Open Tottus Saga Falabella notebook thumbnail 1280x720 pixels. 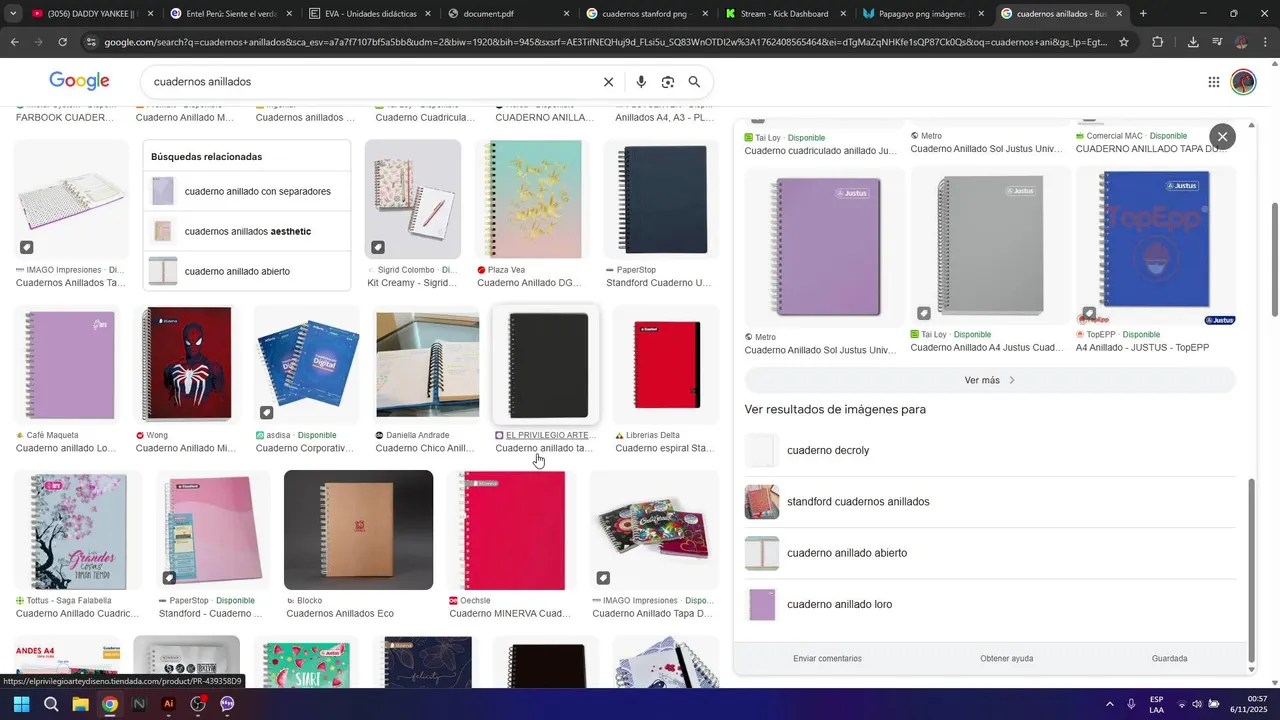coord(77,530)
